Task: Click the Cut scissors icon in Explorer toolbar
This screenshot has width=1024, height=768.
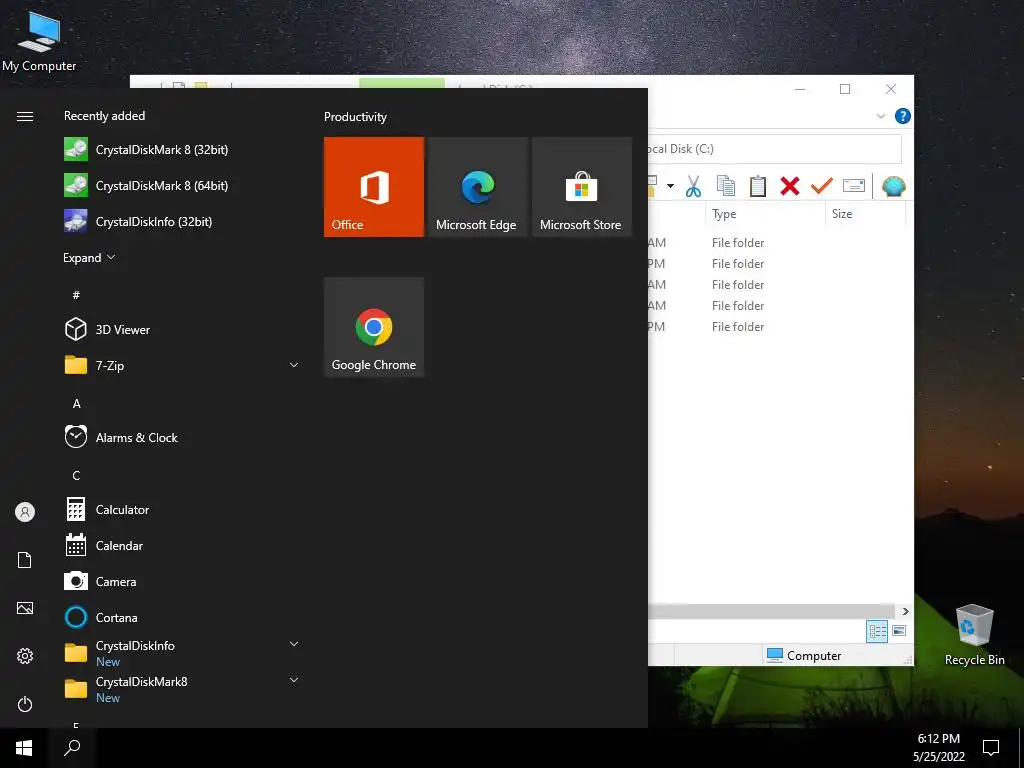Action: point(693,186)
